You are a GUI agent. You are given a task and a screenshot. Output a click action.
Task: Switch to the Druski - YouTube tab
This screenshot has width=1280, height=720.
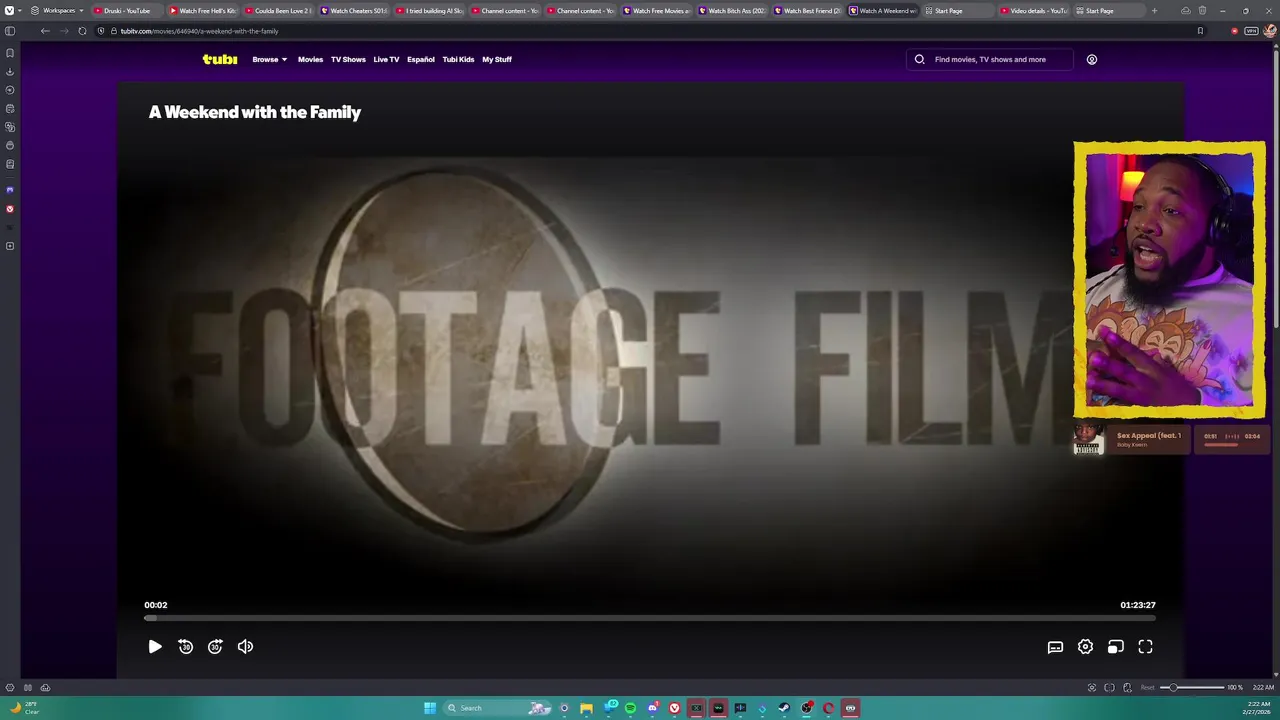(x=127, y=11)
